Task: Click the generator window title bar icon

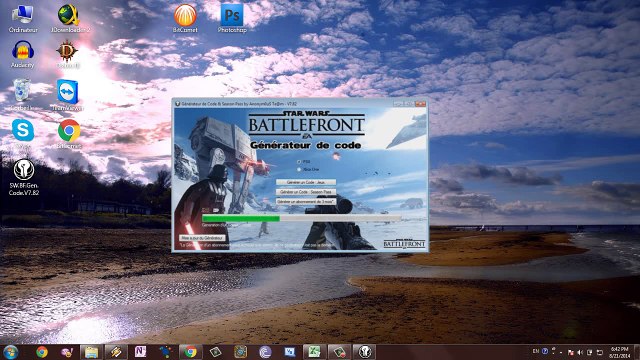Action: (x=177, y=104)
